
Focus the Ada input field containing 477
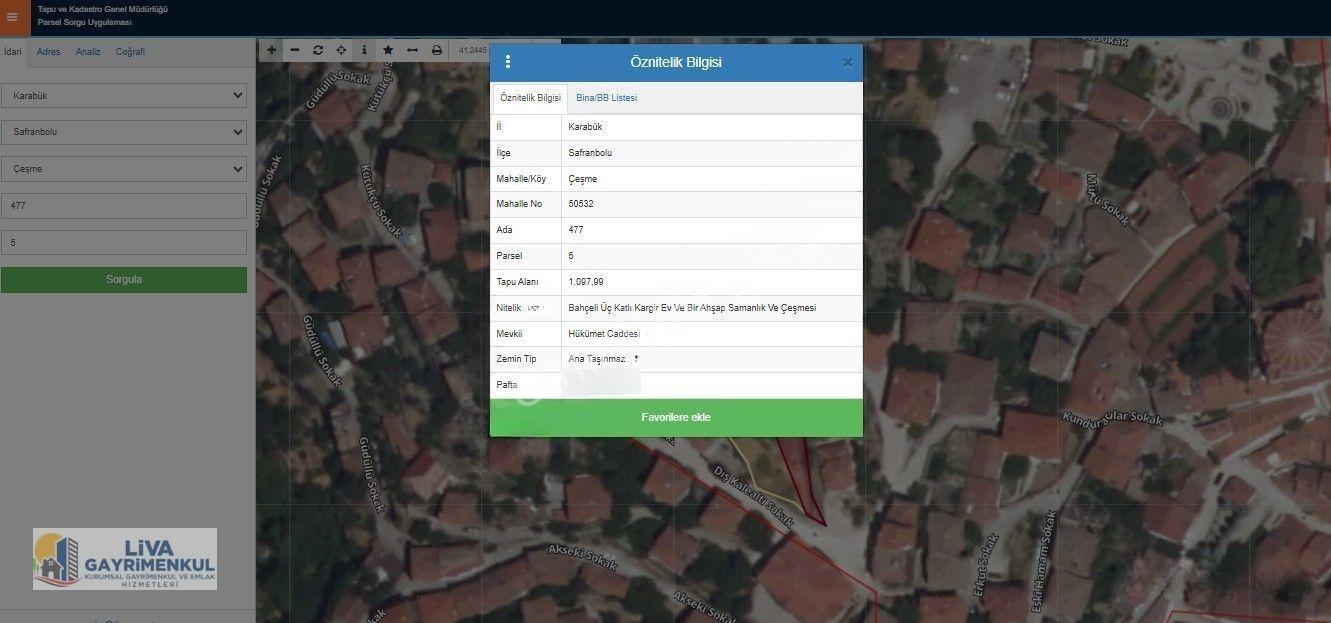point(124,206)
